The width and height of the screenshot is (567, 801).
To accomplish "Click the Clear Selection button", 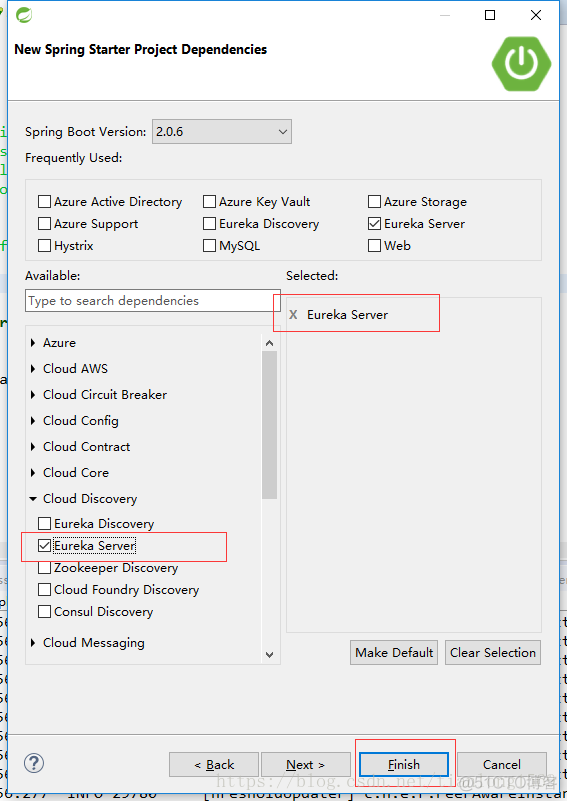I will coord(493,652).
